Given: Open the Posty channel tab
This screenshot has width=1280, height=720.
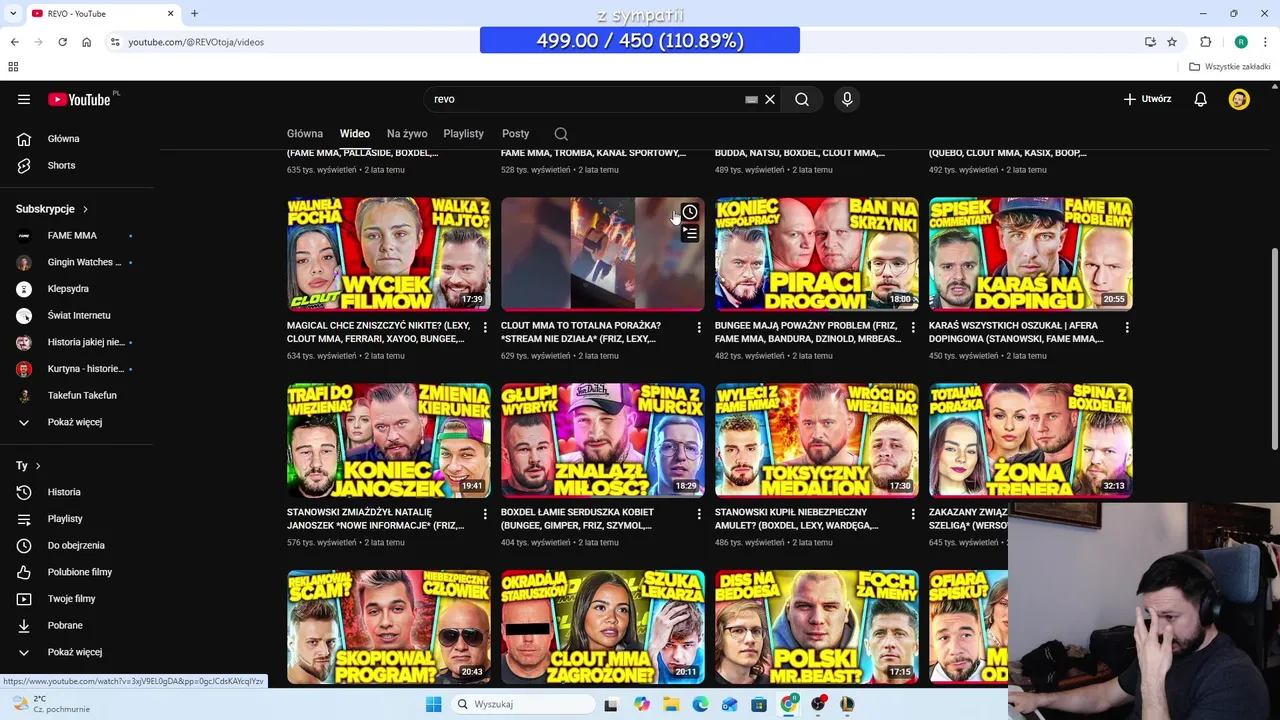Looking at the screenshot, I should click(x=516, y=133).
